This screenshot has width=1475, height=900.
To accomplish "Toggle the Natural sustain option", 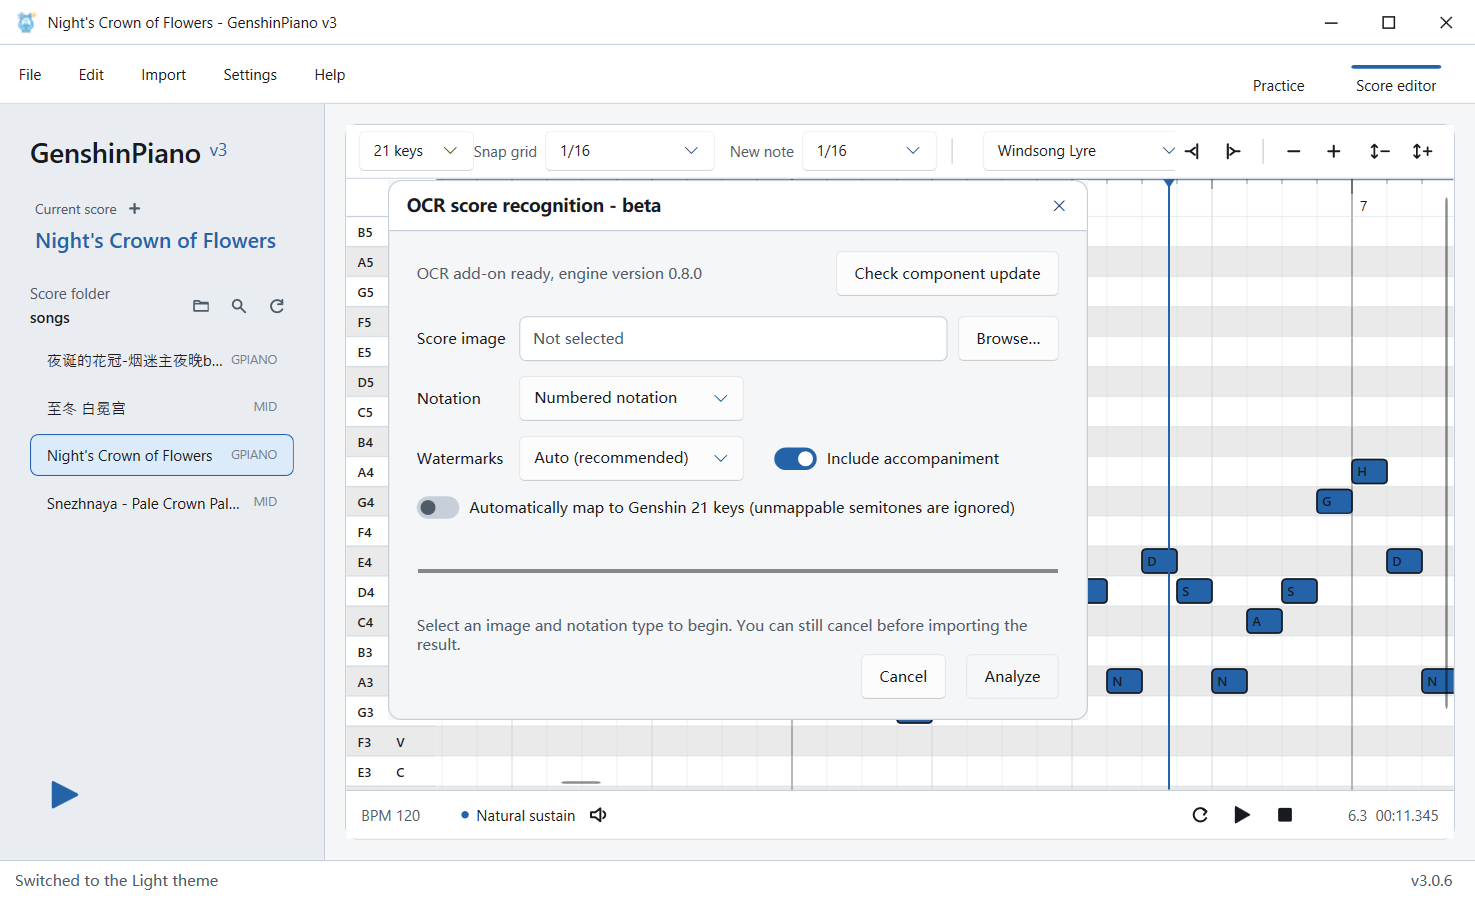I will (518, 816).
